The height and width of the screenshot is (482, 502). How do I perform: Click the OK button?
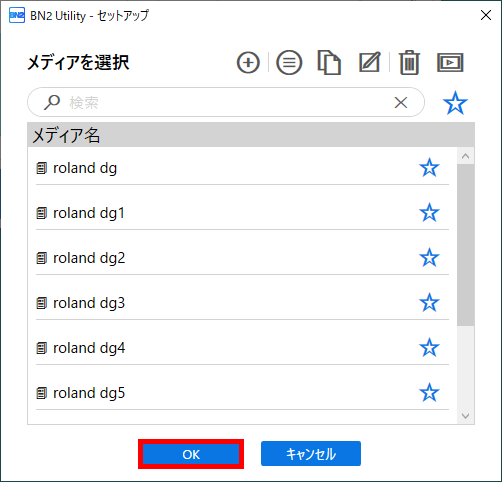point(191,454)
